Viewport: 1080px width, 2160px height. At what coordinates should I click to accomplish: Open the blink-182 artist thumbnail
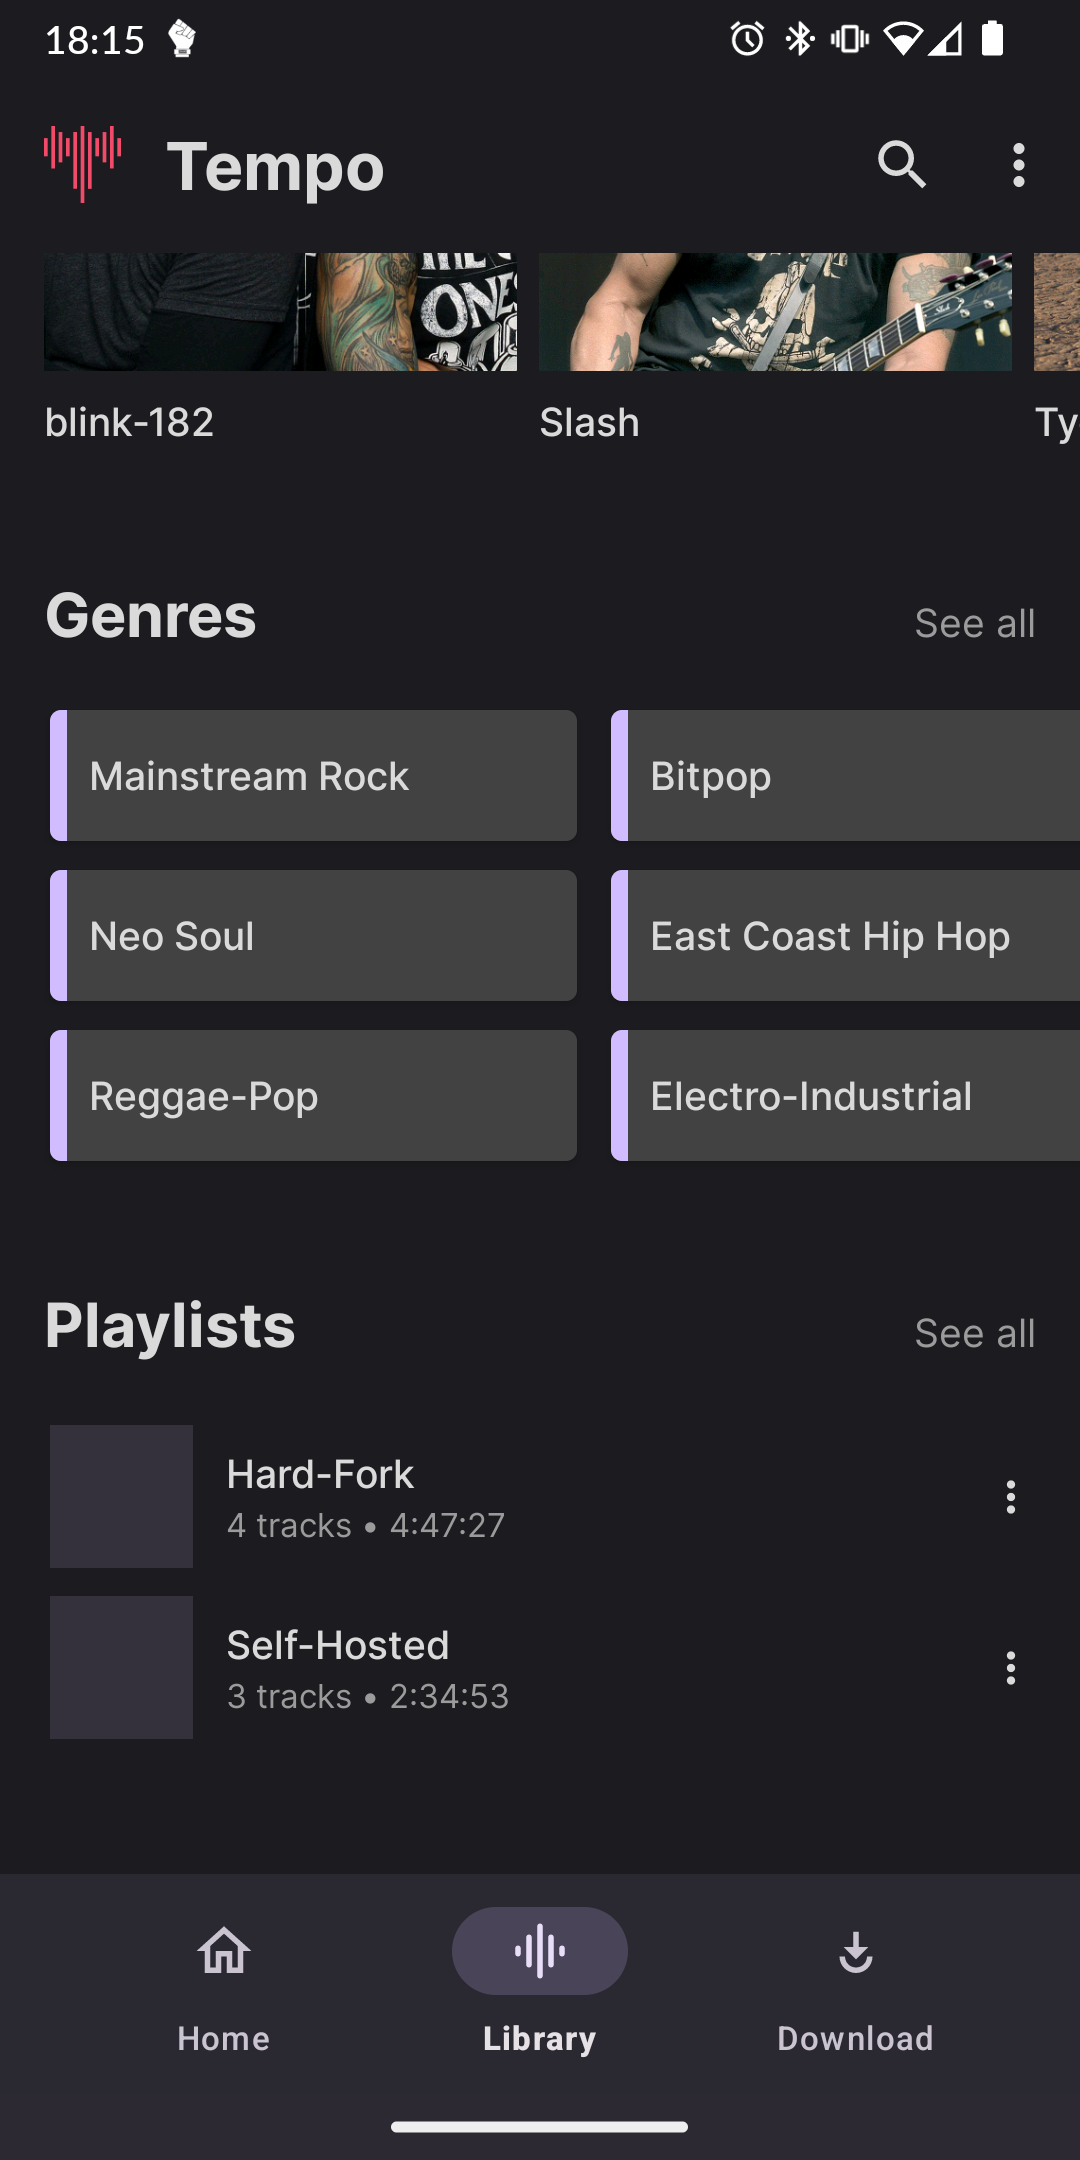coord(280,312)
